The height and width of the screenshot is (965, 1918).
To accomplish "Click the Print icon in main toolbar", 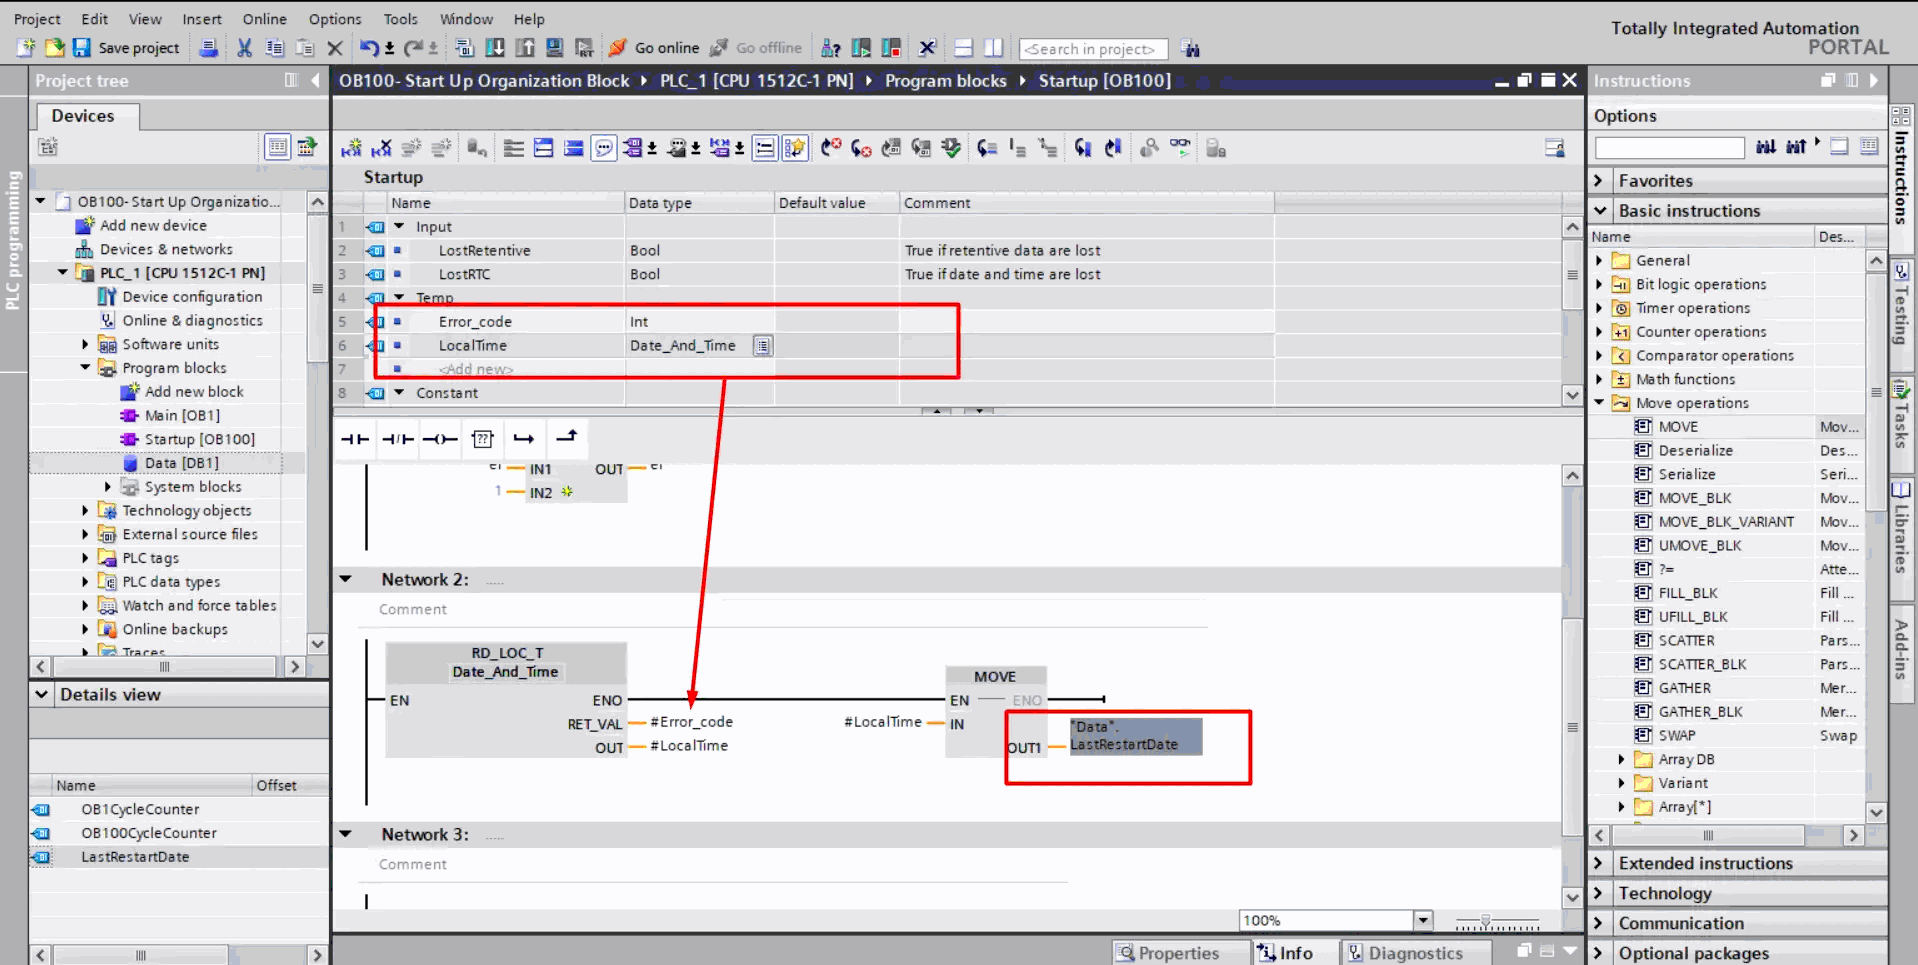I will (x=209, y=48).
